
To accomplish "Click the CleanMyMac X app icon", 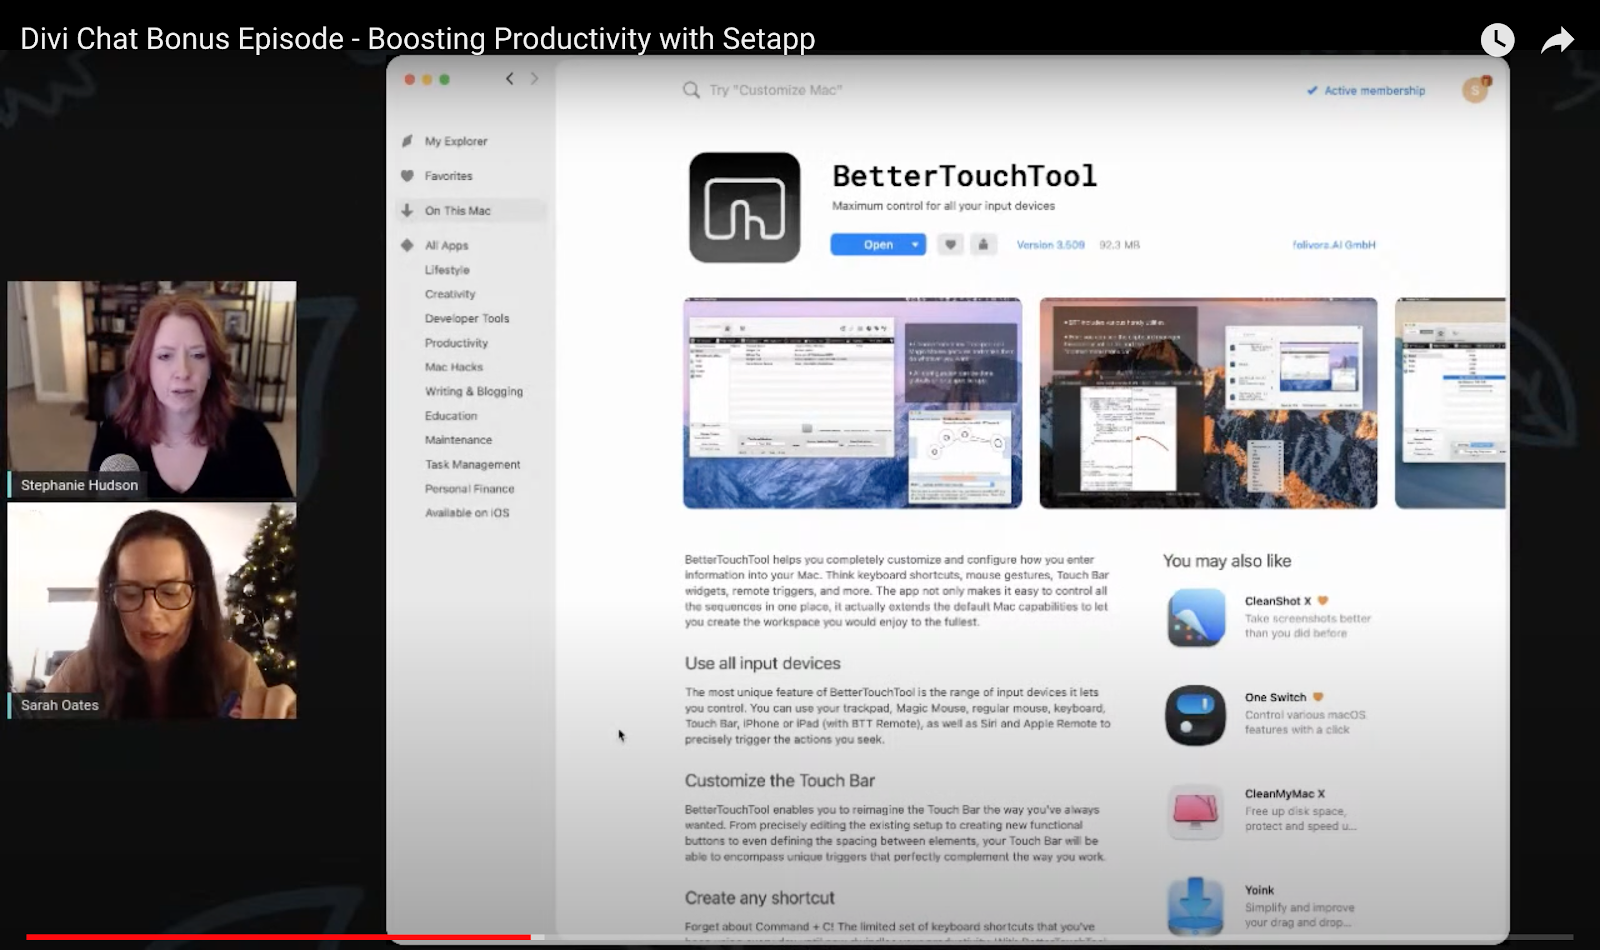I will click(x=1196, y=811).
